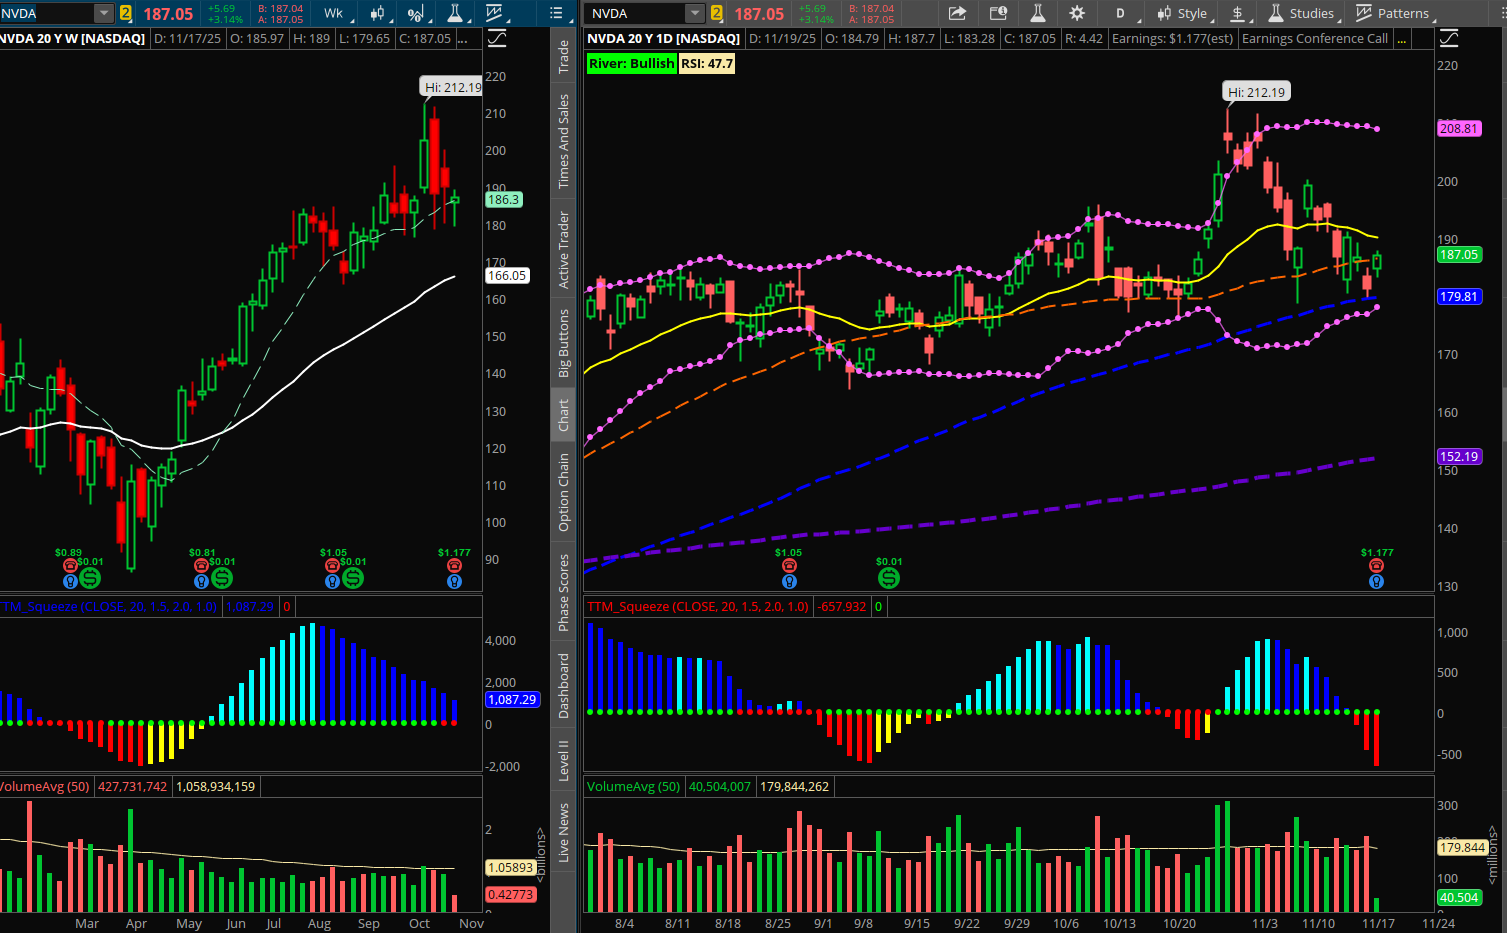1507x933 pixels.
Task: Click the Hi: 212.19 bubble on daily chart
Action: coord(1256,92)
